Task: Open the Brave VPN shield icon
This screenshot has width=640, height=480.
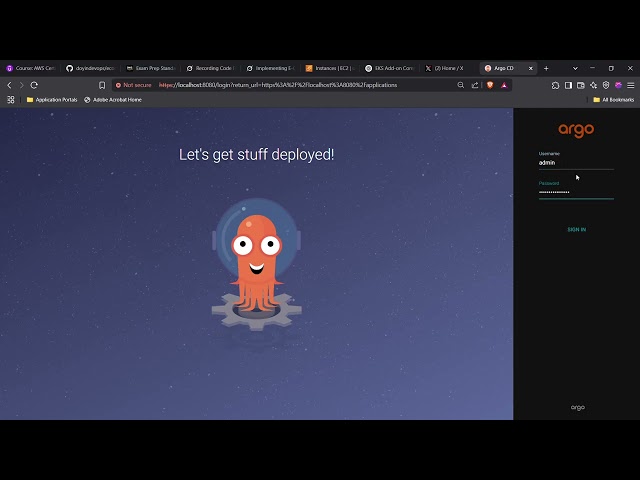Action: pyautogui.click(x=606, y=85)
